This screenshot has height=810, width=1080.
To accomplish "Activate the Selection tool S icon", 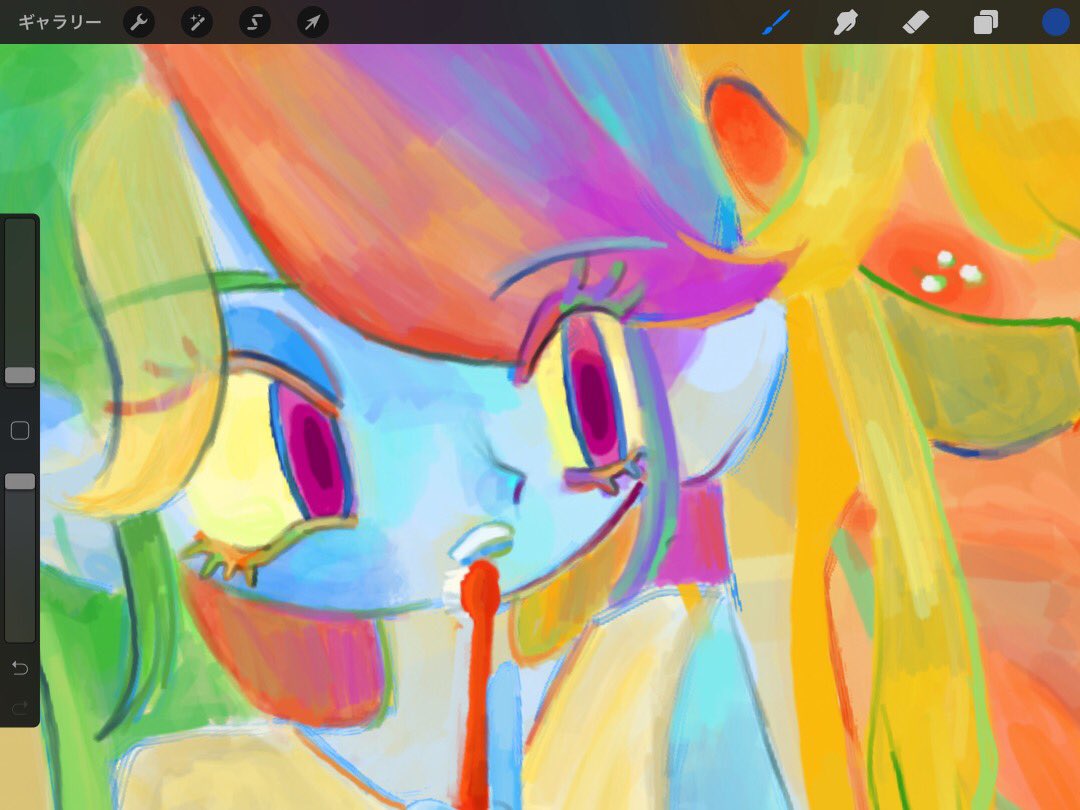I will [x=254, y=23].
